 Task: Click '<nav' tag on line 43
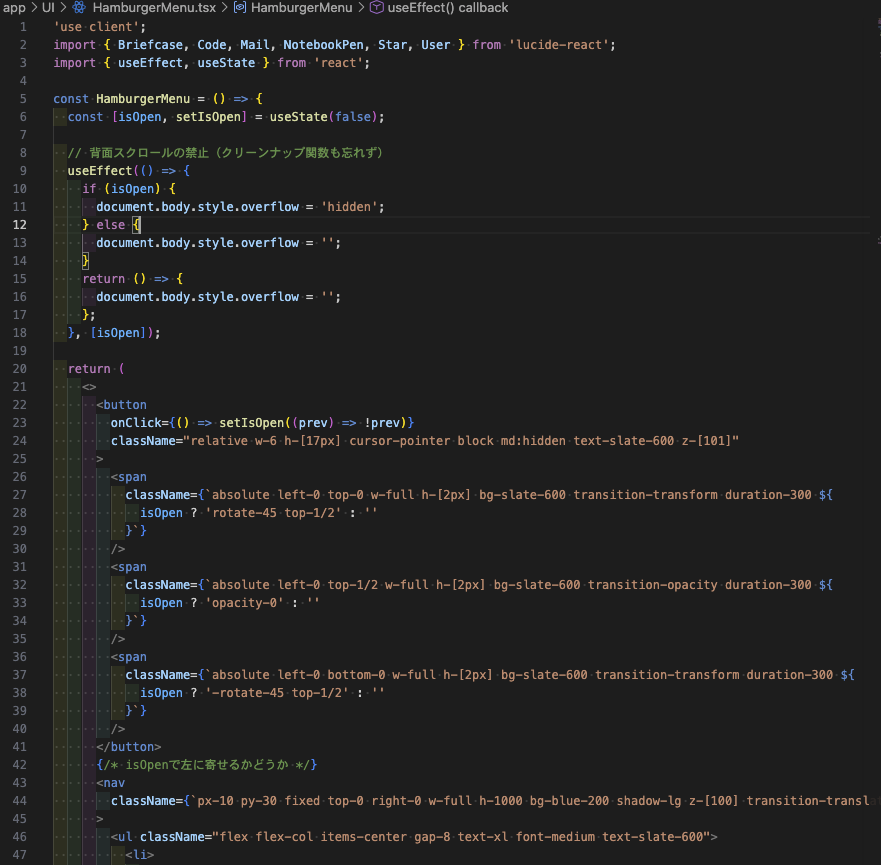point(111,782)
